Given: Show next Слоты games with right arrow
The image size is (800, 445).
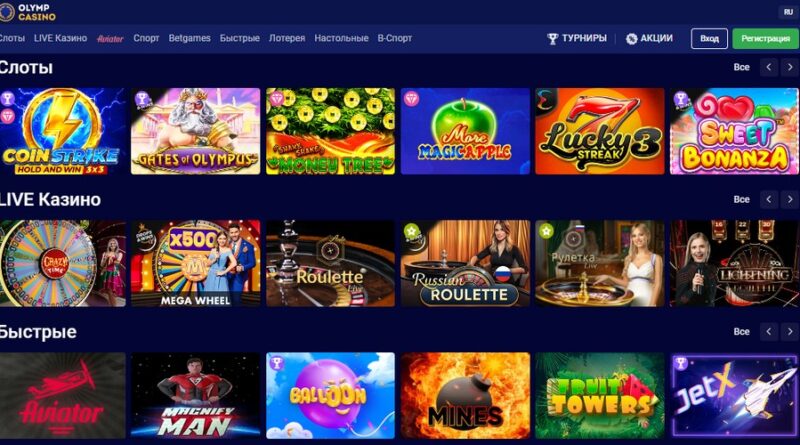Looking at the screenshot, I should click(790, 67).
